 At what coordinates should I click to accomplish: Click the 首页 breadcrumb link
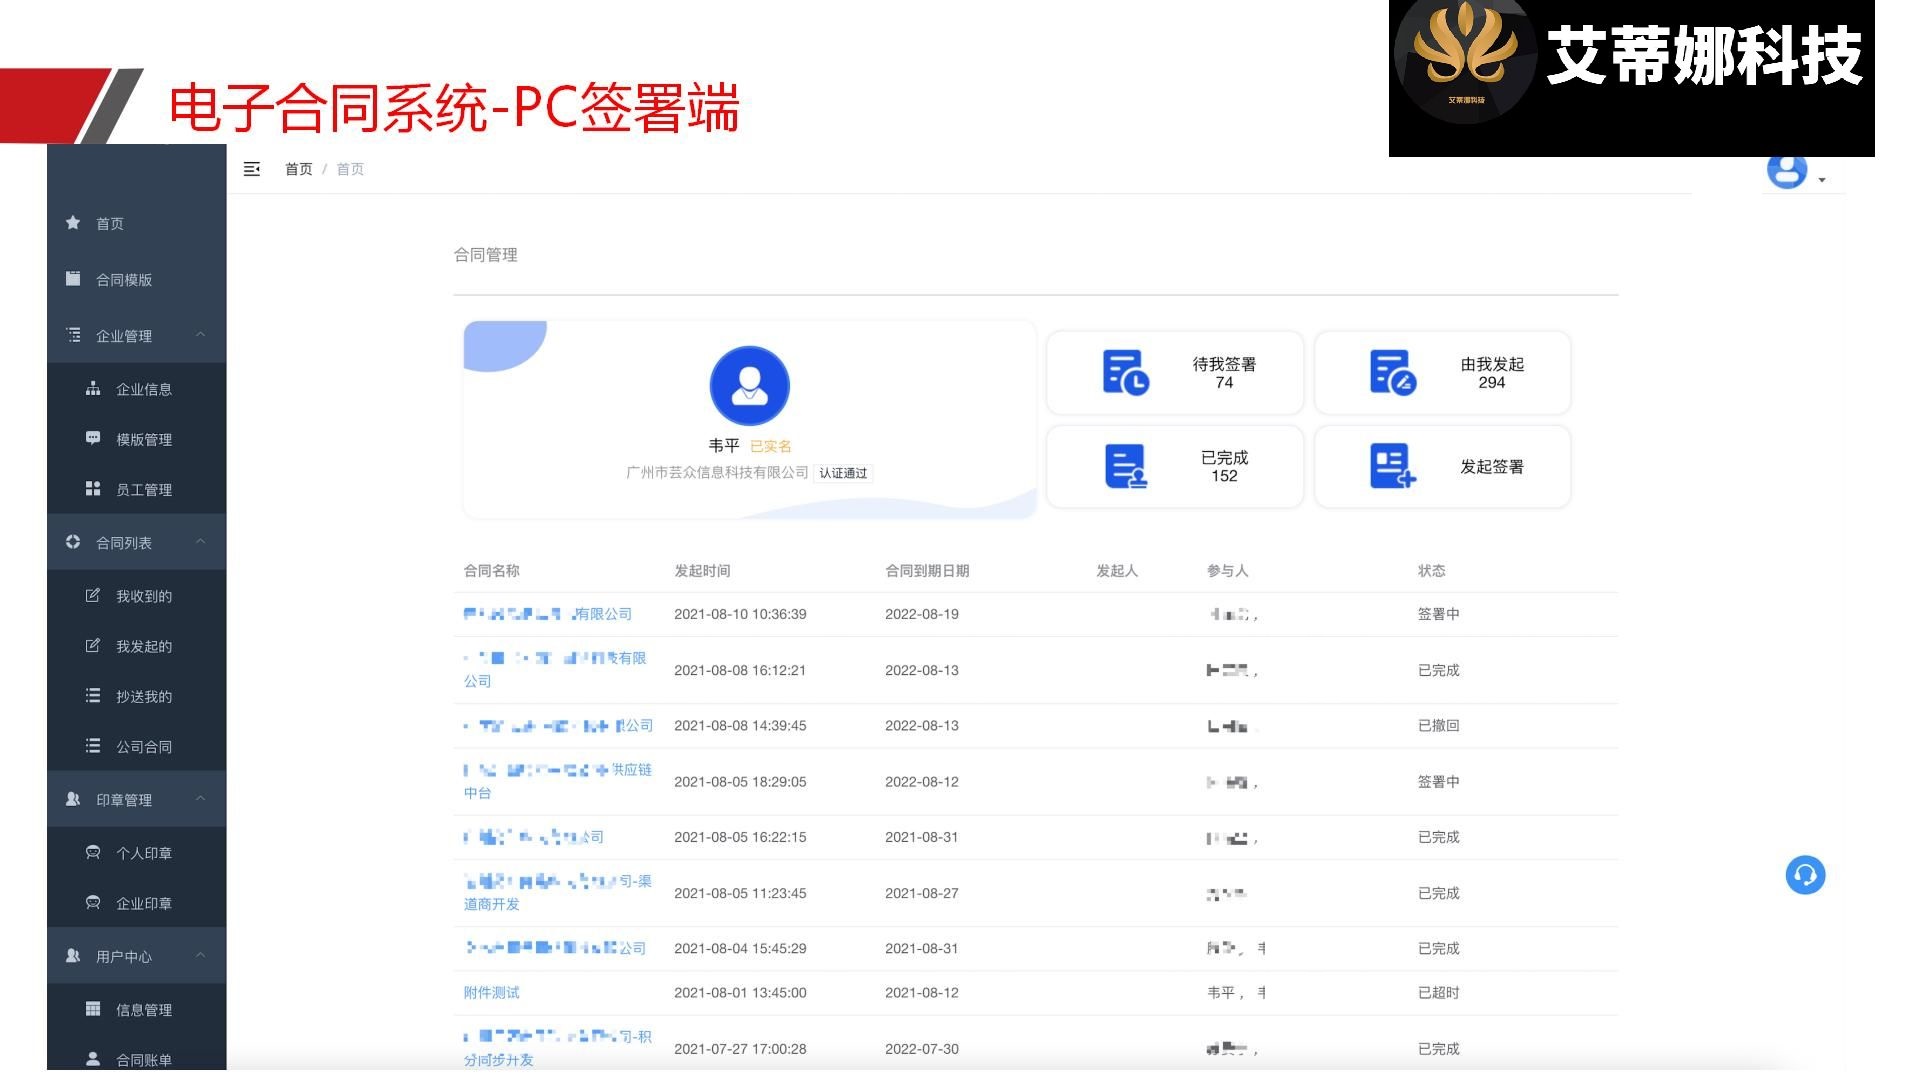click(298, 169)
